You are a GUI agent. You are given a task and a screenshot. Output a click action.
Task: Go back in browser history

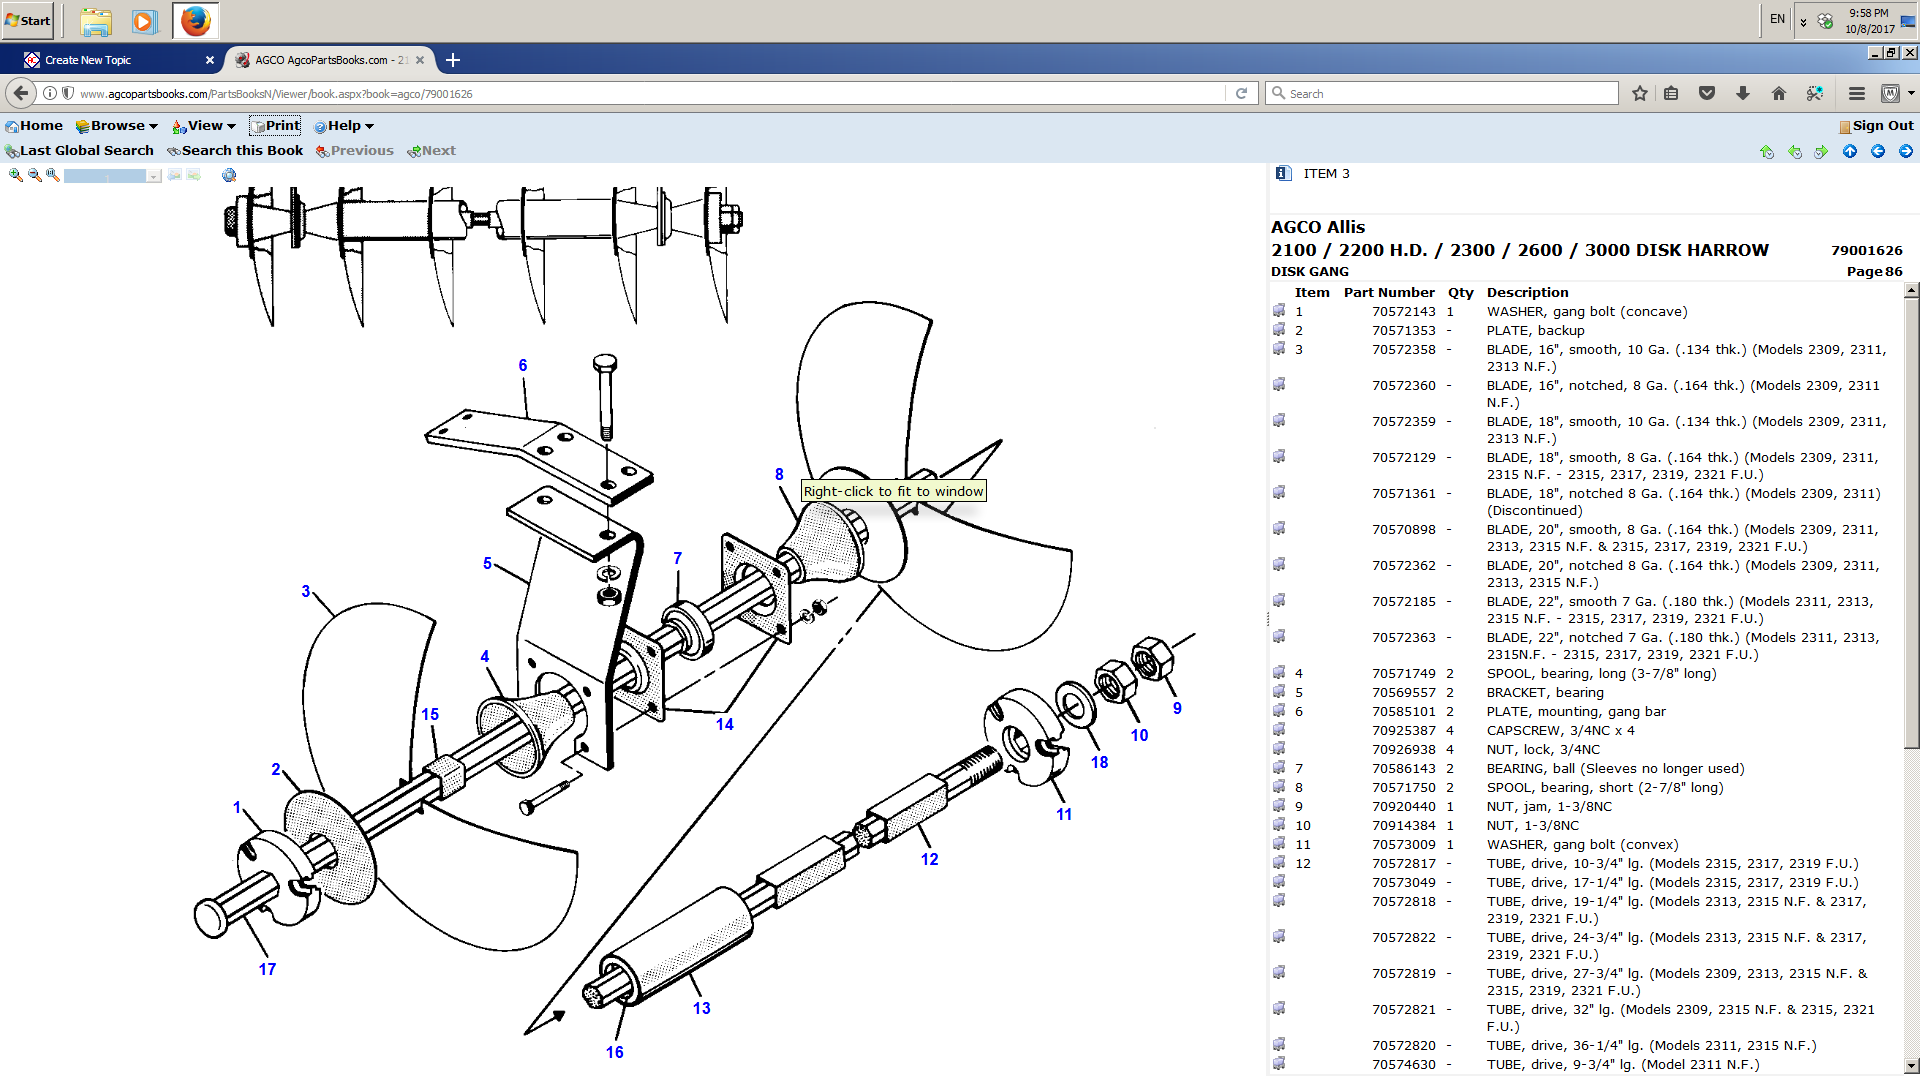point(21,93)
